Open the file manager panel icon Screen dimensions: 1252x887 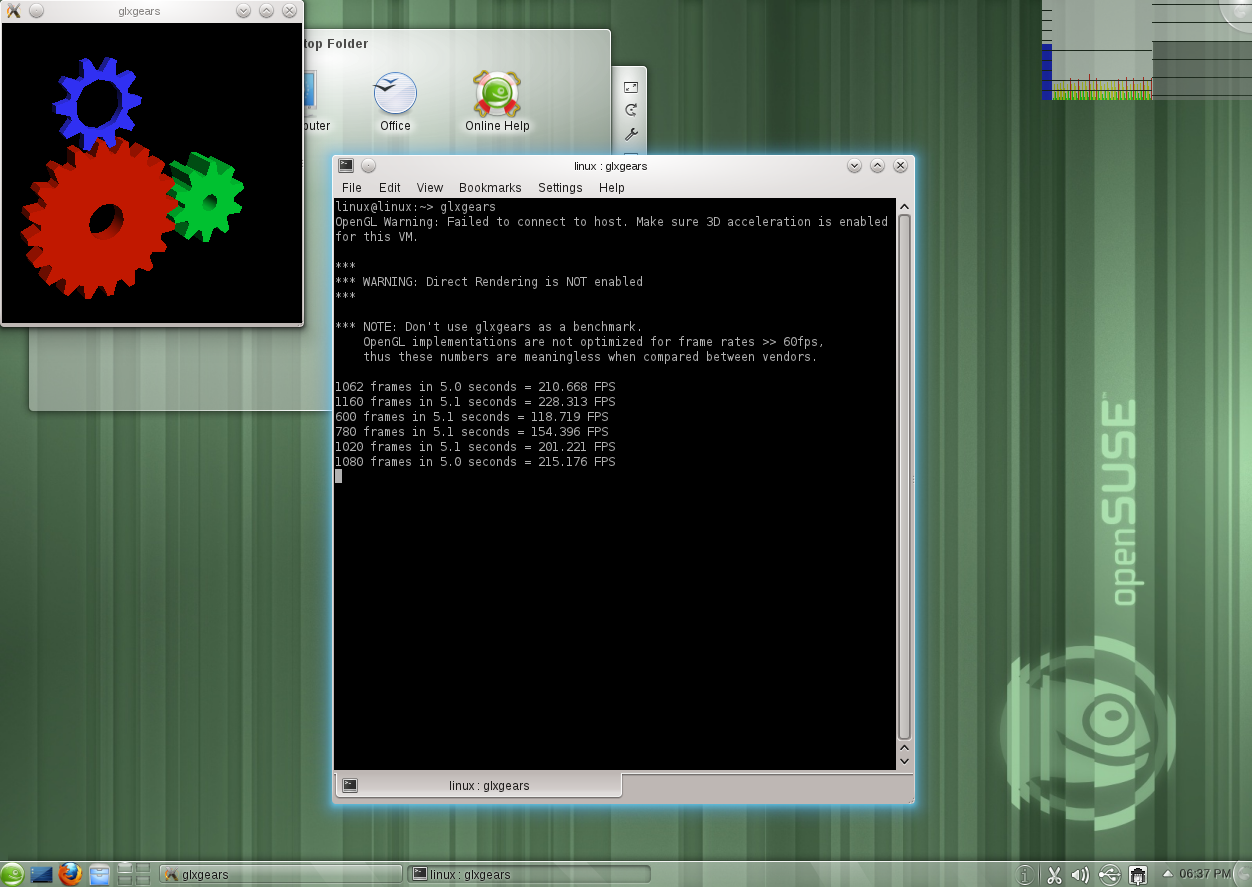pyautogui.click(x=100, y=874)
